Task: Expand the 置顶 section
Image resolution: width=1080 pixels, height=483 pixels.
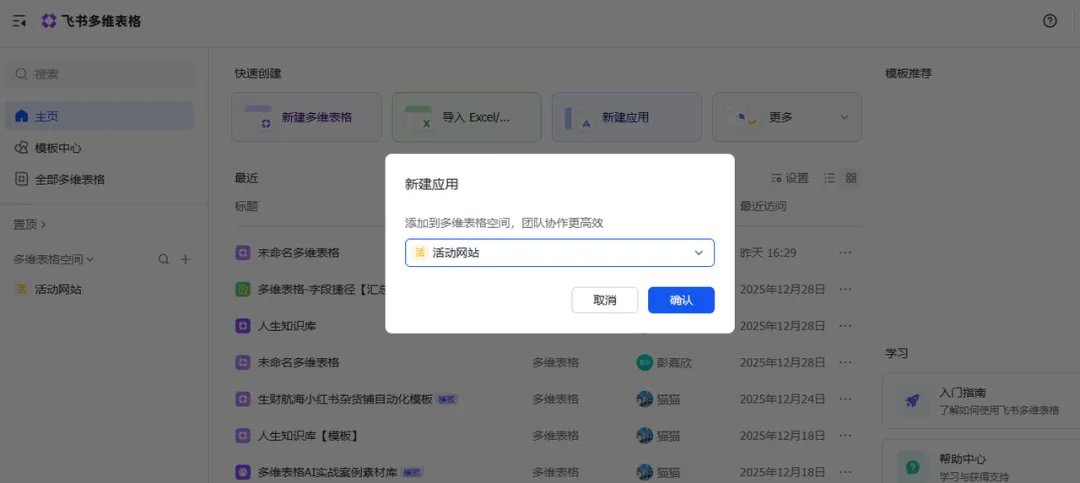Action: (x=30, y=225)
